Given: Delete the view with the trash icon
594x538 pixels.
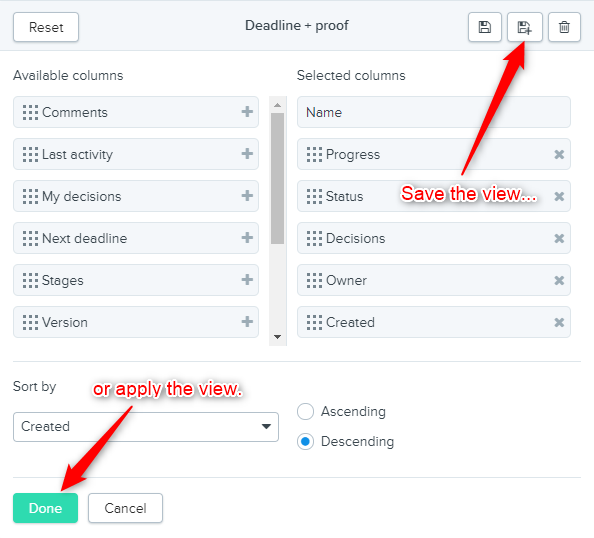Looking at the screenshot, I should (x=564, y=27).
